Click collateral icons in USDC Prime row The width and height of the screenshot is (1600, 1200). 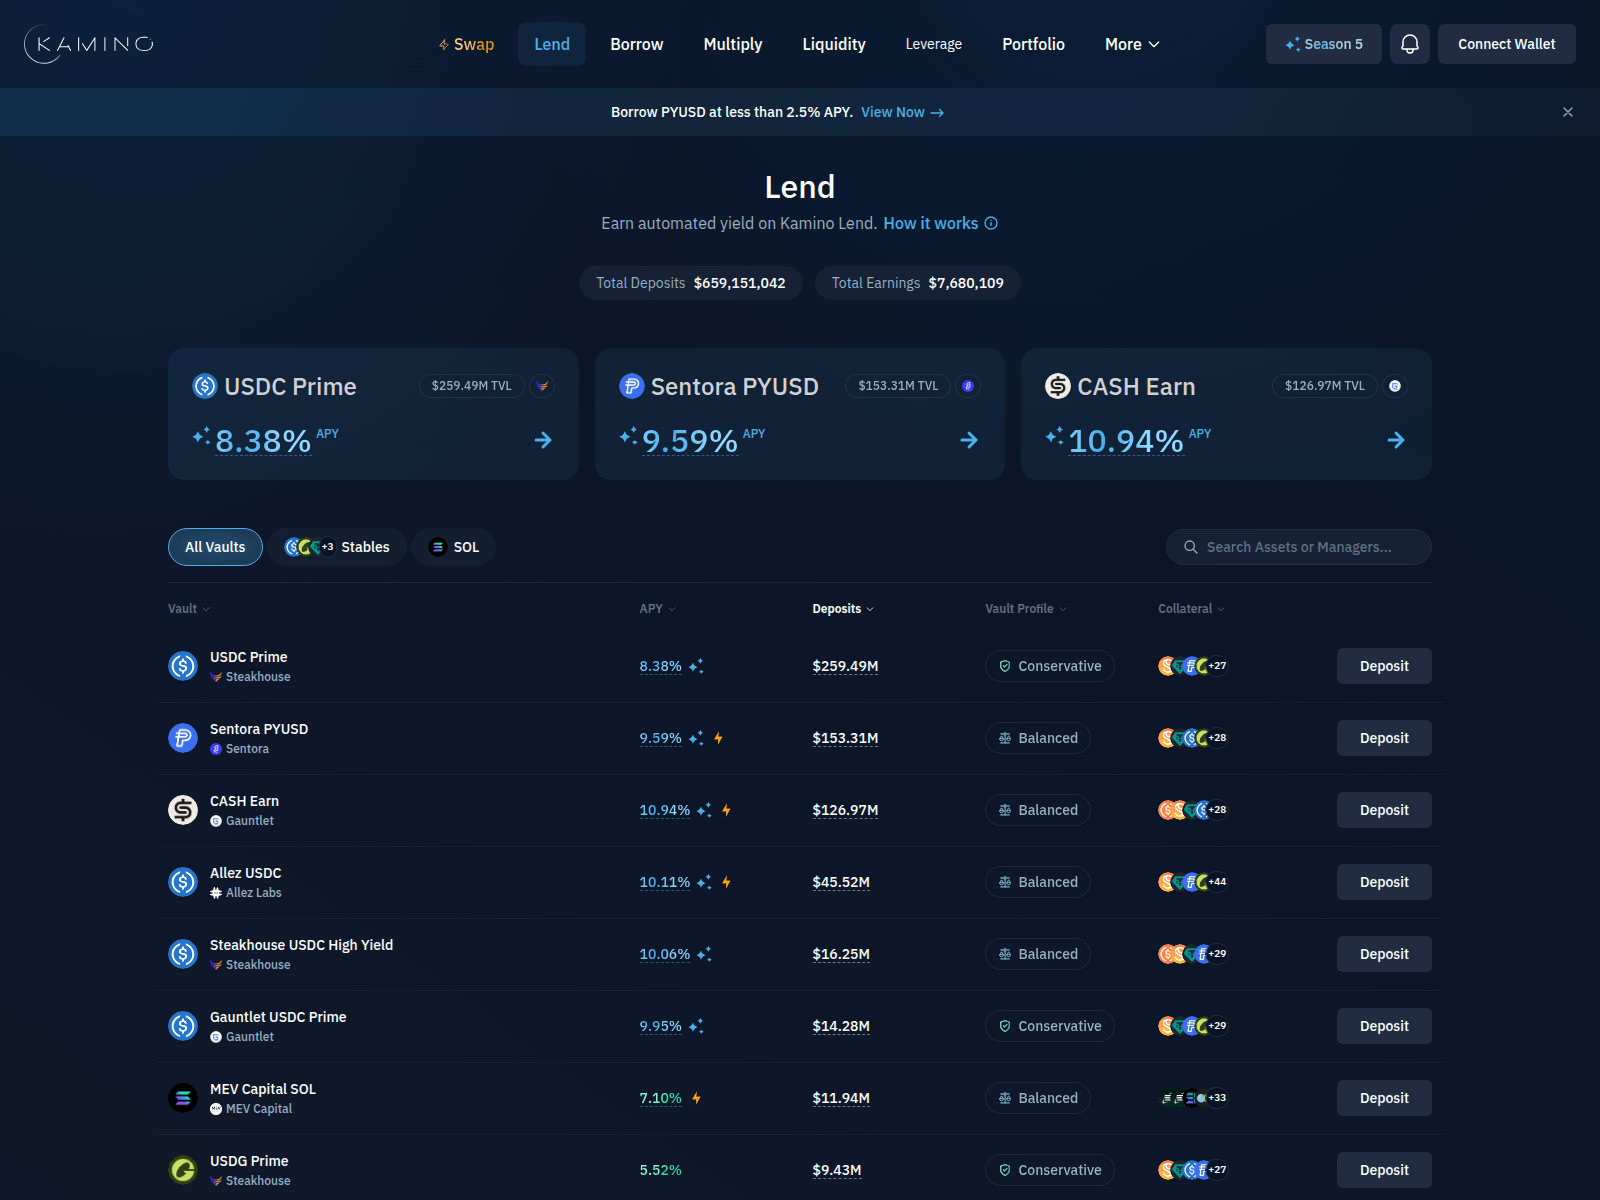[1193, 666]
